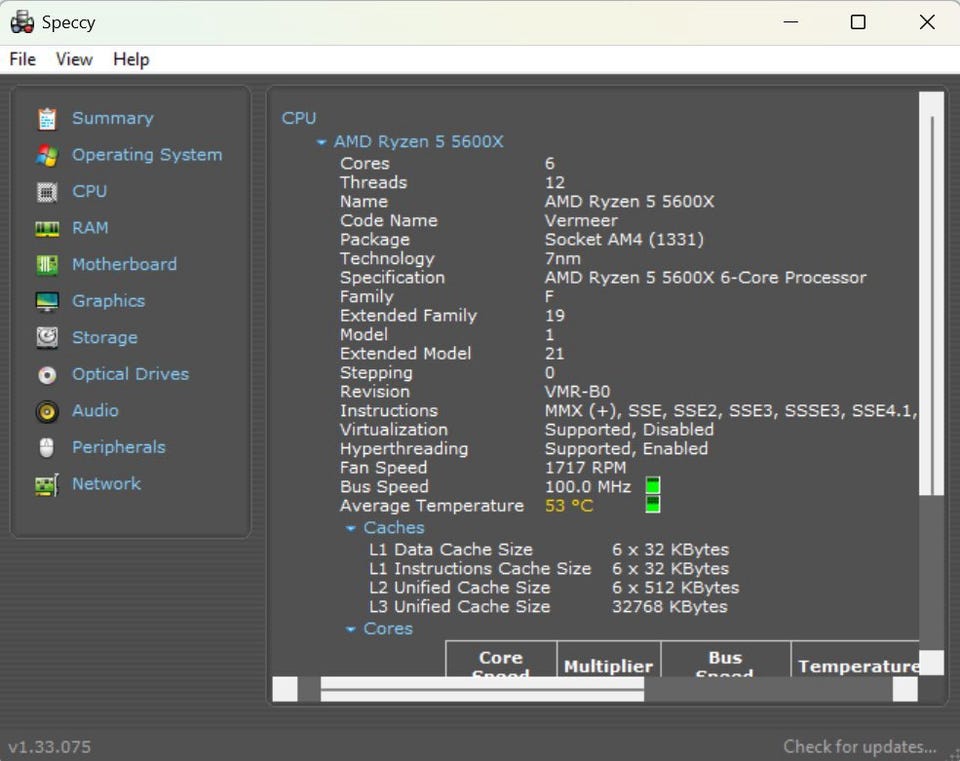This screenshot has height=761, width=960.
Task: Select the Operating System Windows flag icon
Action: coord(47,156)
